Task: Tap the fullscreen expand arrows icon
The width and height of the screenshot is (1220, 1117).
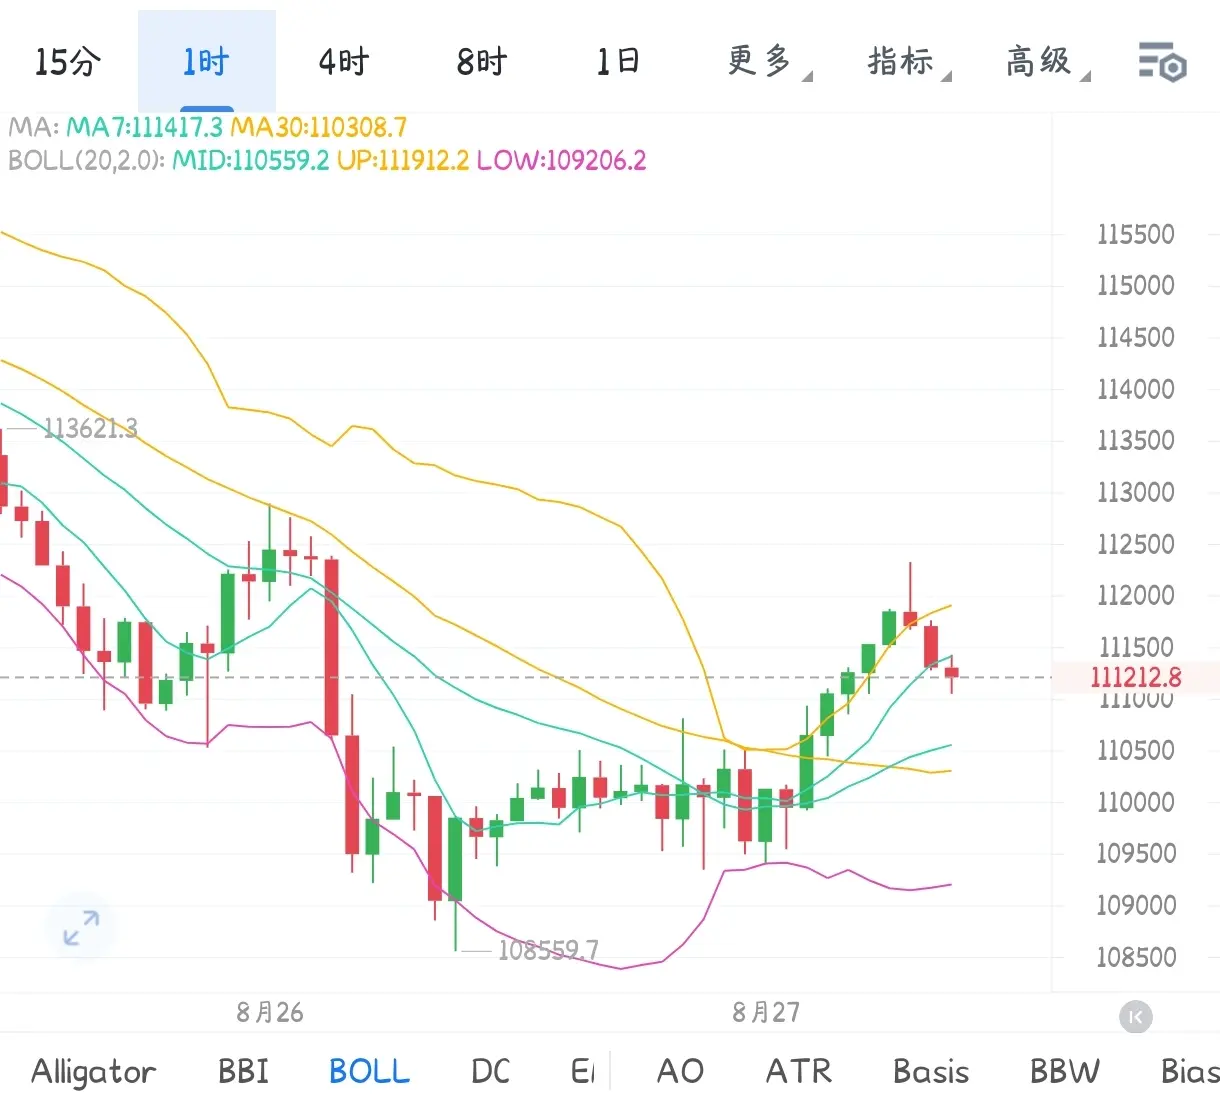Action: (x=81, y=927)
